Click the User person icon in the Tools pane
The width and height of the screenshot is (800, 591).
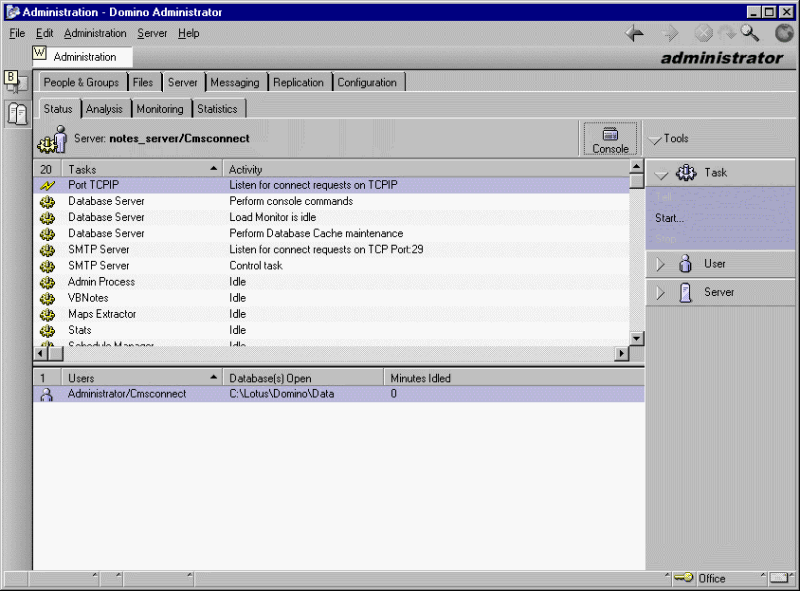pos(685,264)
